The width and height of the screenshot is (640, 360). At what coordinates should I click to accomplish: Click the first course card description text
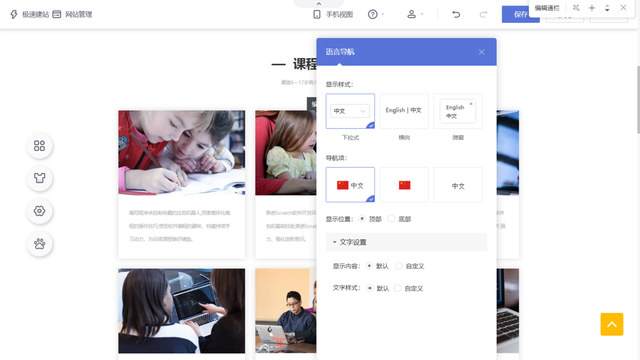click(180, 226)
